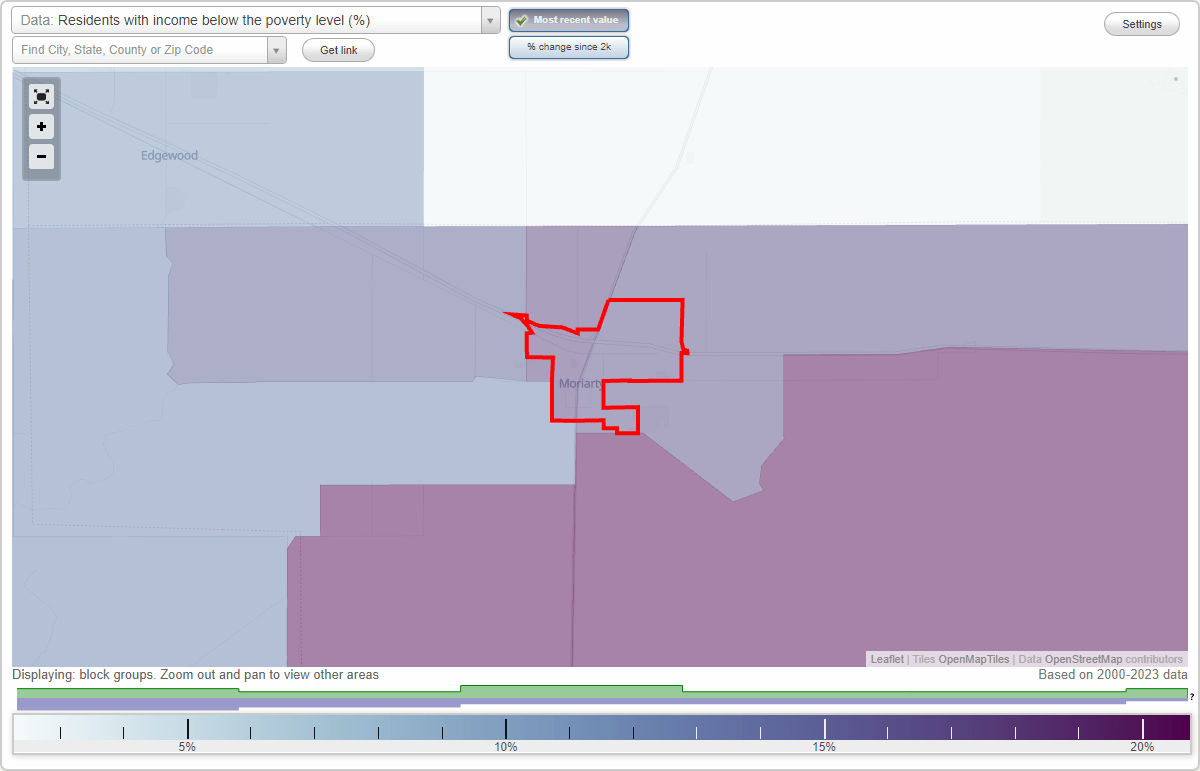The image size is (1200, 771).
Task: Zoom in using the plus icon
Action: pos(41,127)
